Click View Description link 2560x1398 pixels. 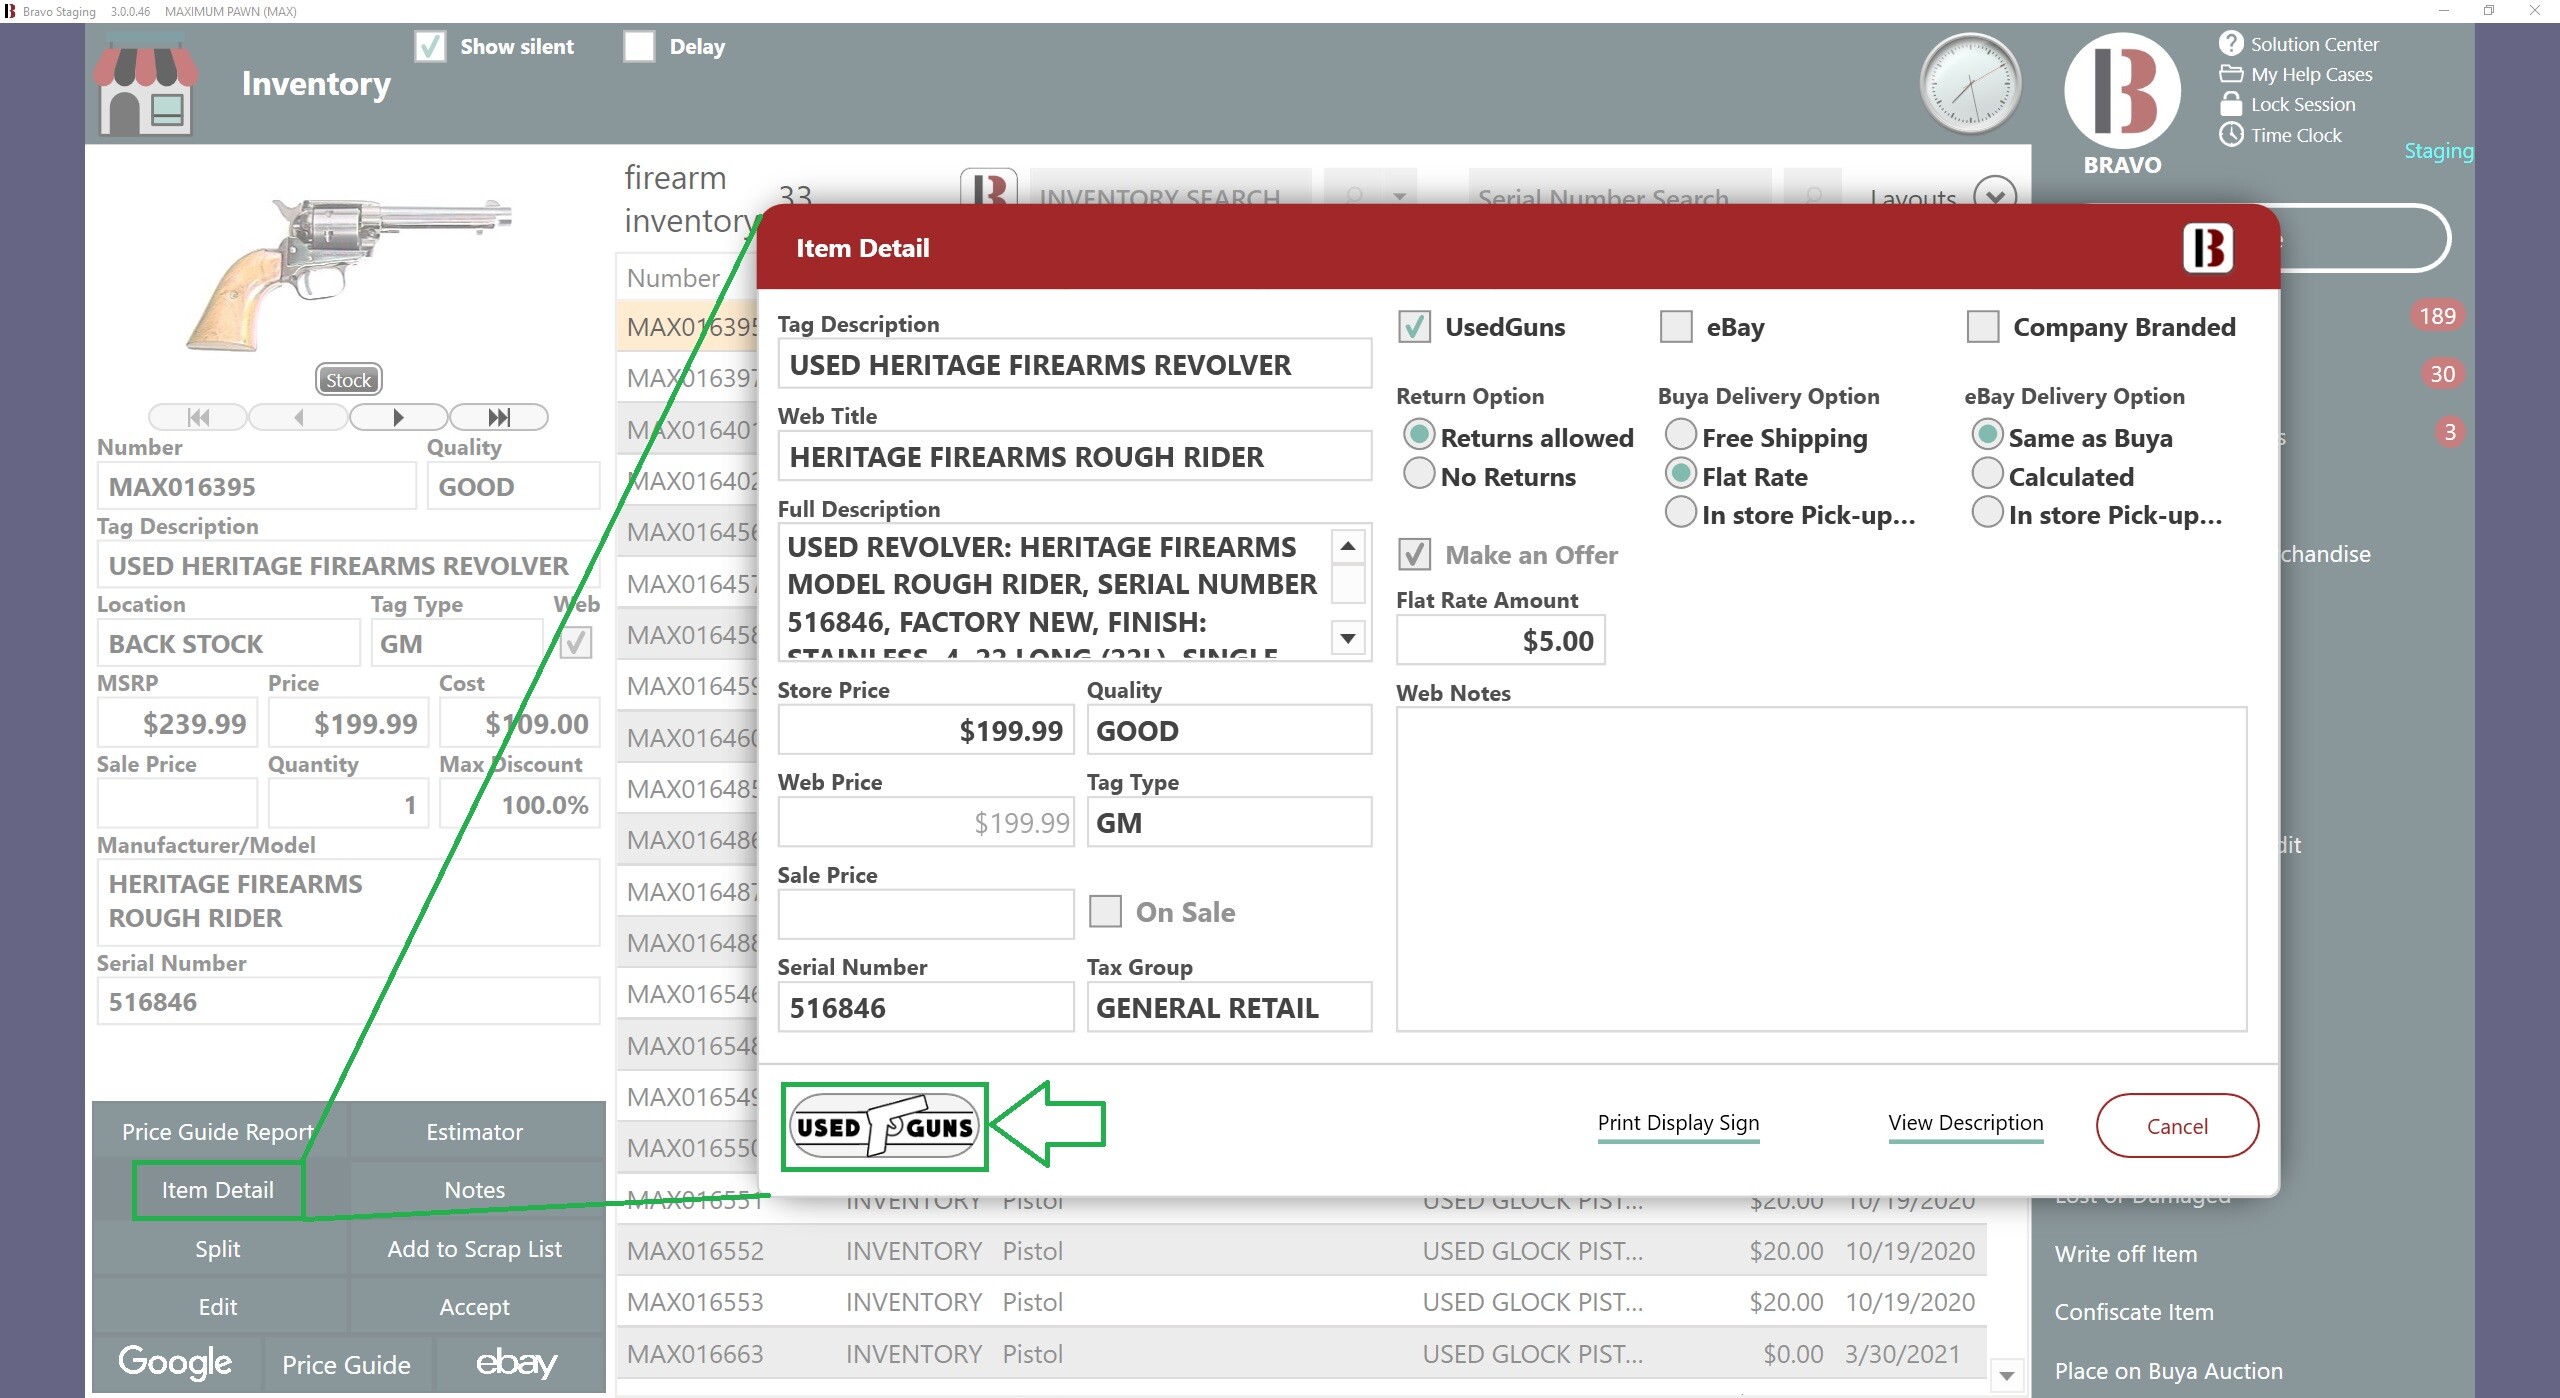click(x=1965, y=1122)
